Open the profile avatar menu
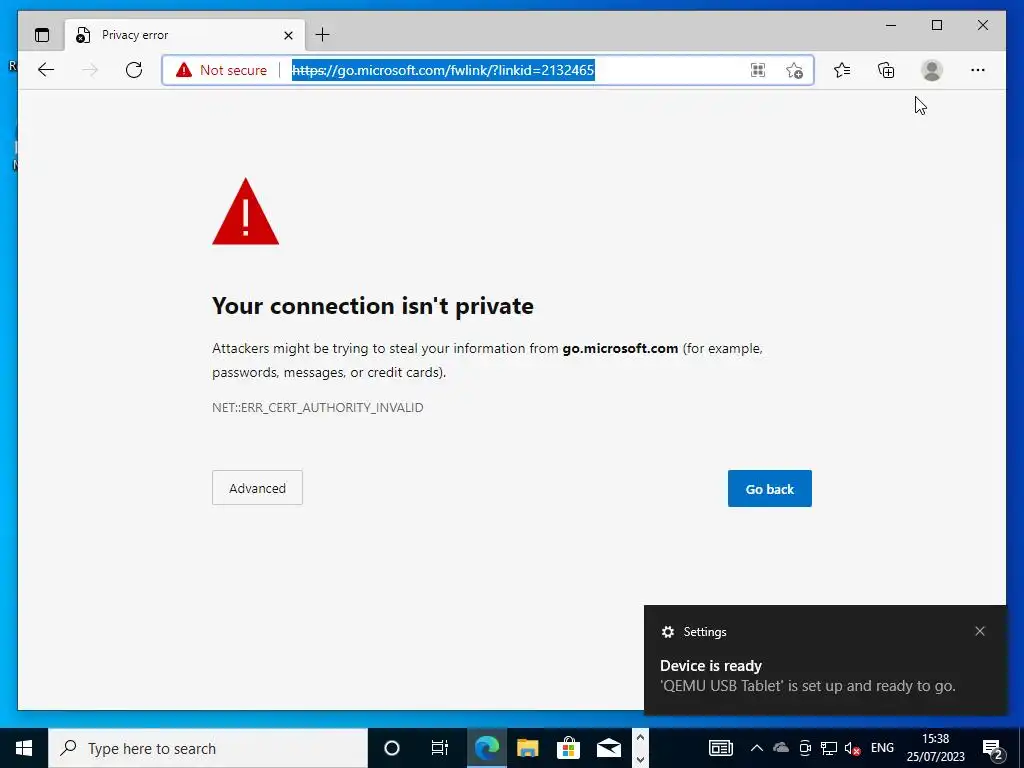Image resolution: width=1024 pixels, height=768 pixels. point(932,70)
